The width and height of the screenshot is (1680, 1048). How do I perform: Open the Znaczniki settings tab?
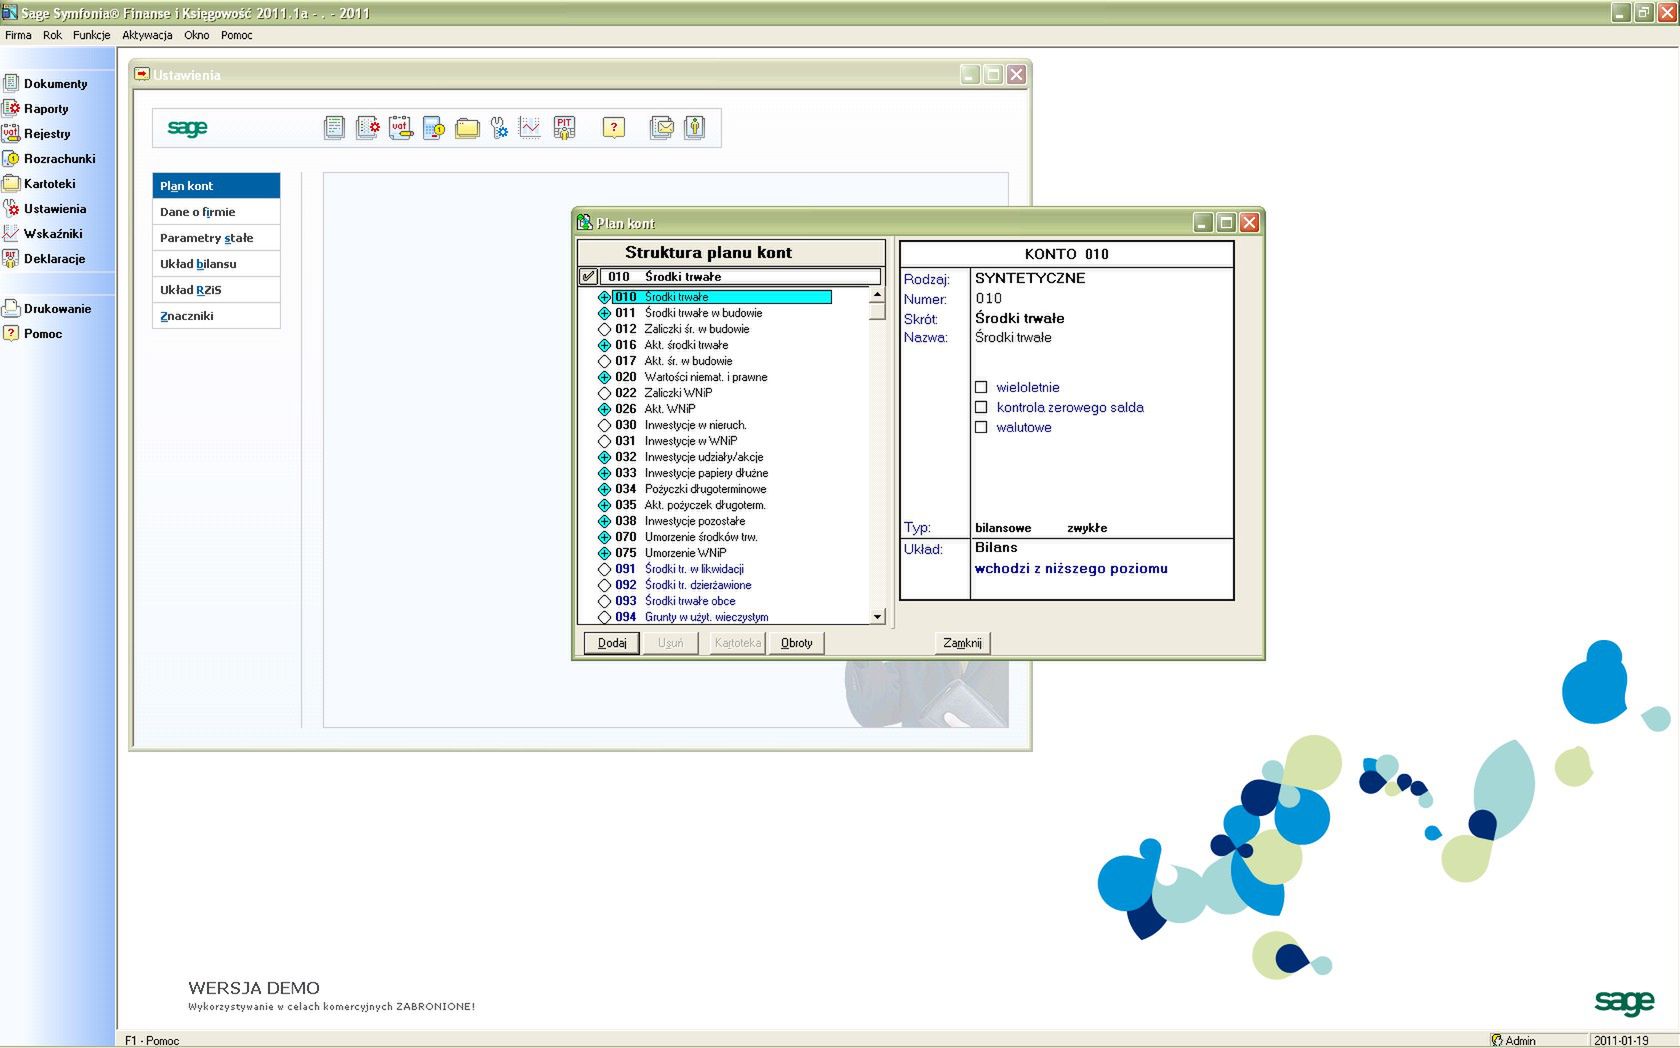pyautogui.click(x=216, y=316)
